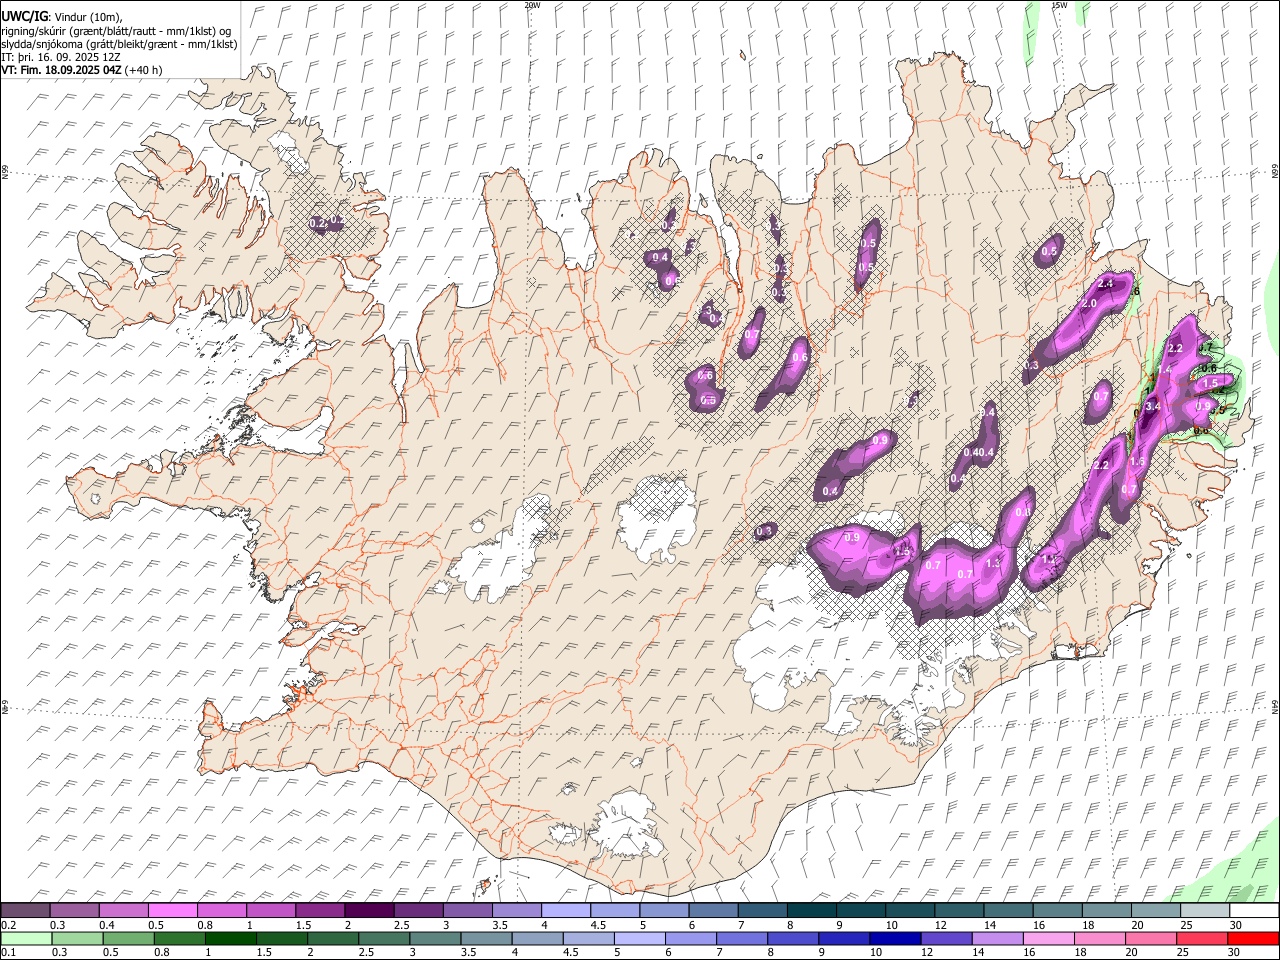This screenshot has width=1280, height=960.
Task: Click the pink 0.5 swatch in top legend row
Action: pyautogui.click(x=173, y=911)
